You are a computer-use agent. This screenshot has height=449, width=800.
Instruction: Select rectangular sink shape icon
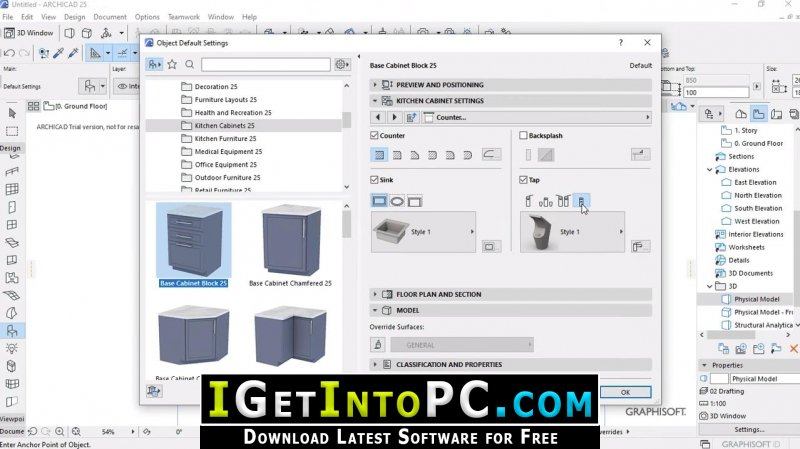379,201
